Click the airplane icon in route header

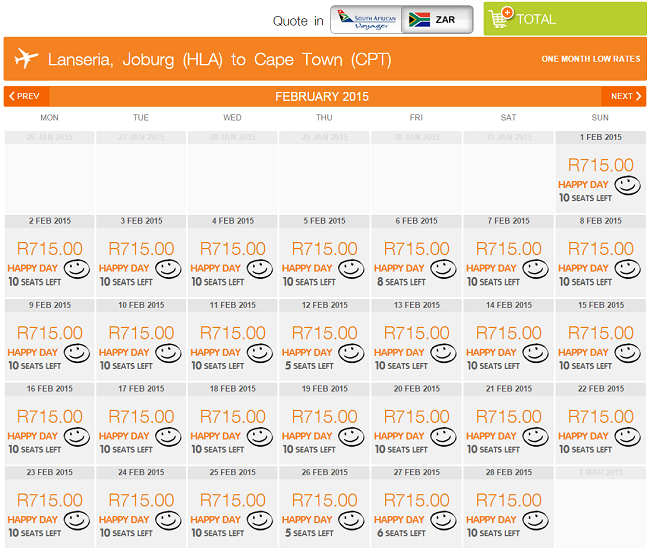pos(26,58)
